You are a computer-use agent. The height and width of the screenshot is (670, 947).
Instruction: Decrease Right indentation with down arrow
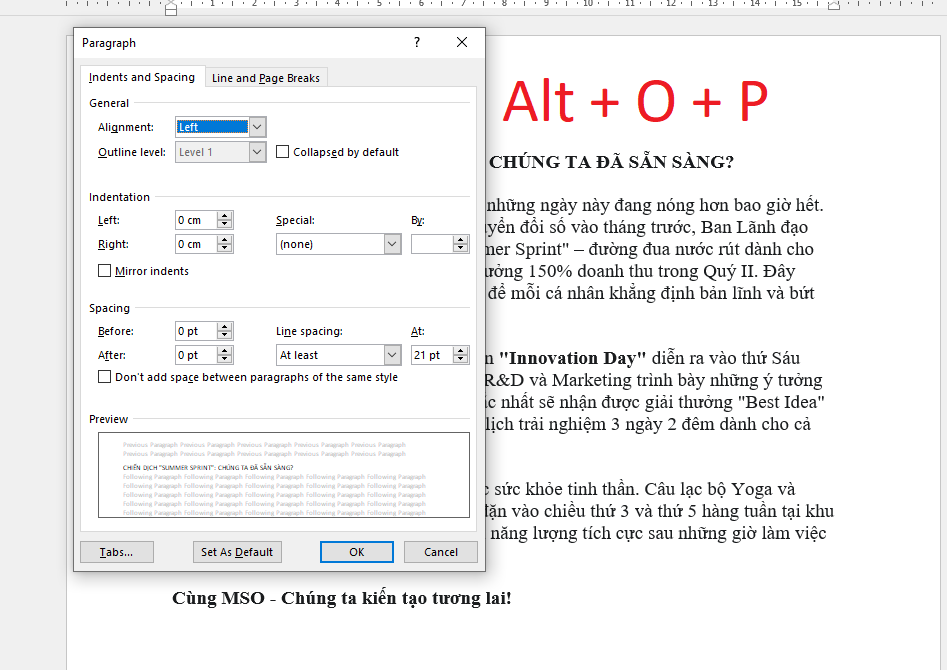(225, 249)
